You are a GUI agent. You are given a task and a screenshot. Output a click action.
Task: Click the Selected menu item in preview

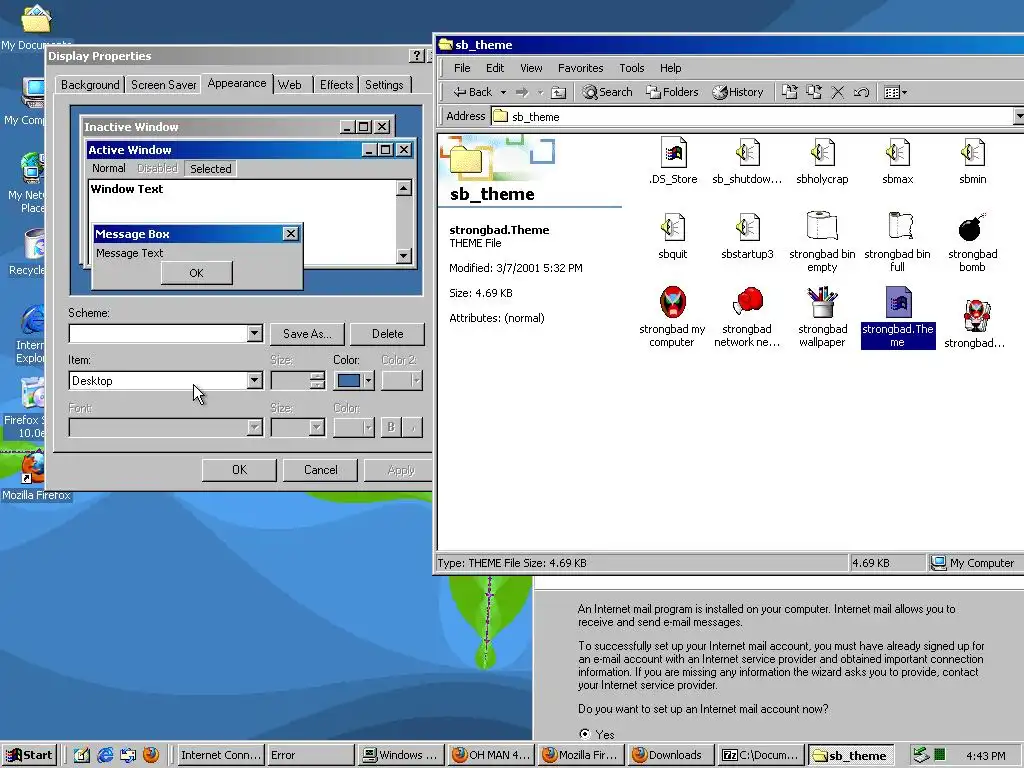point(210,168)
